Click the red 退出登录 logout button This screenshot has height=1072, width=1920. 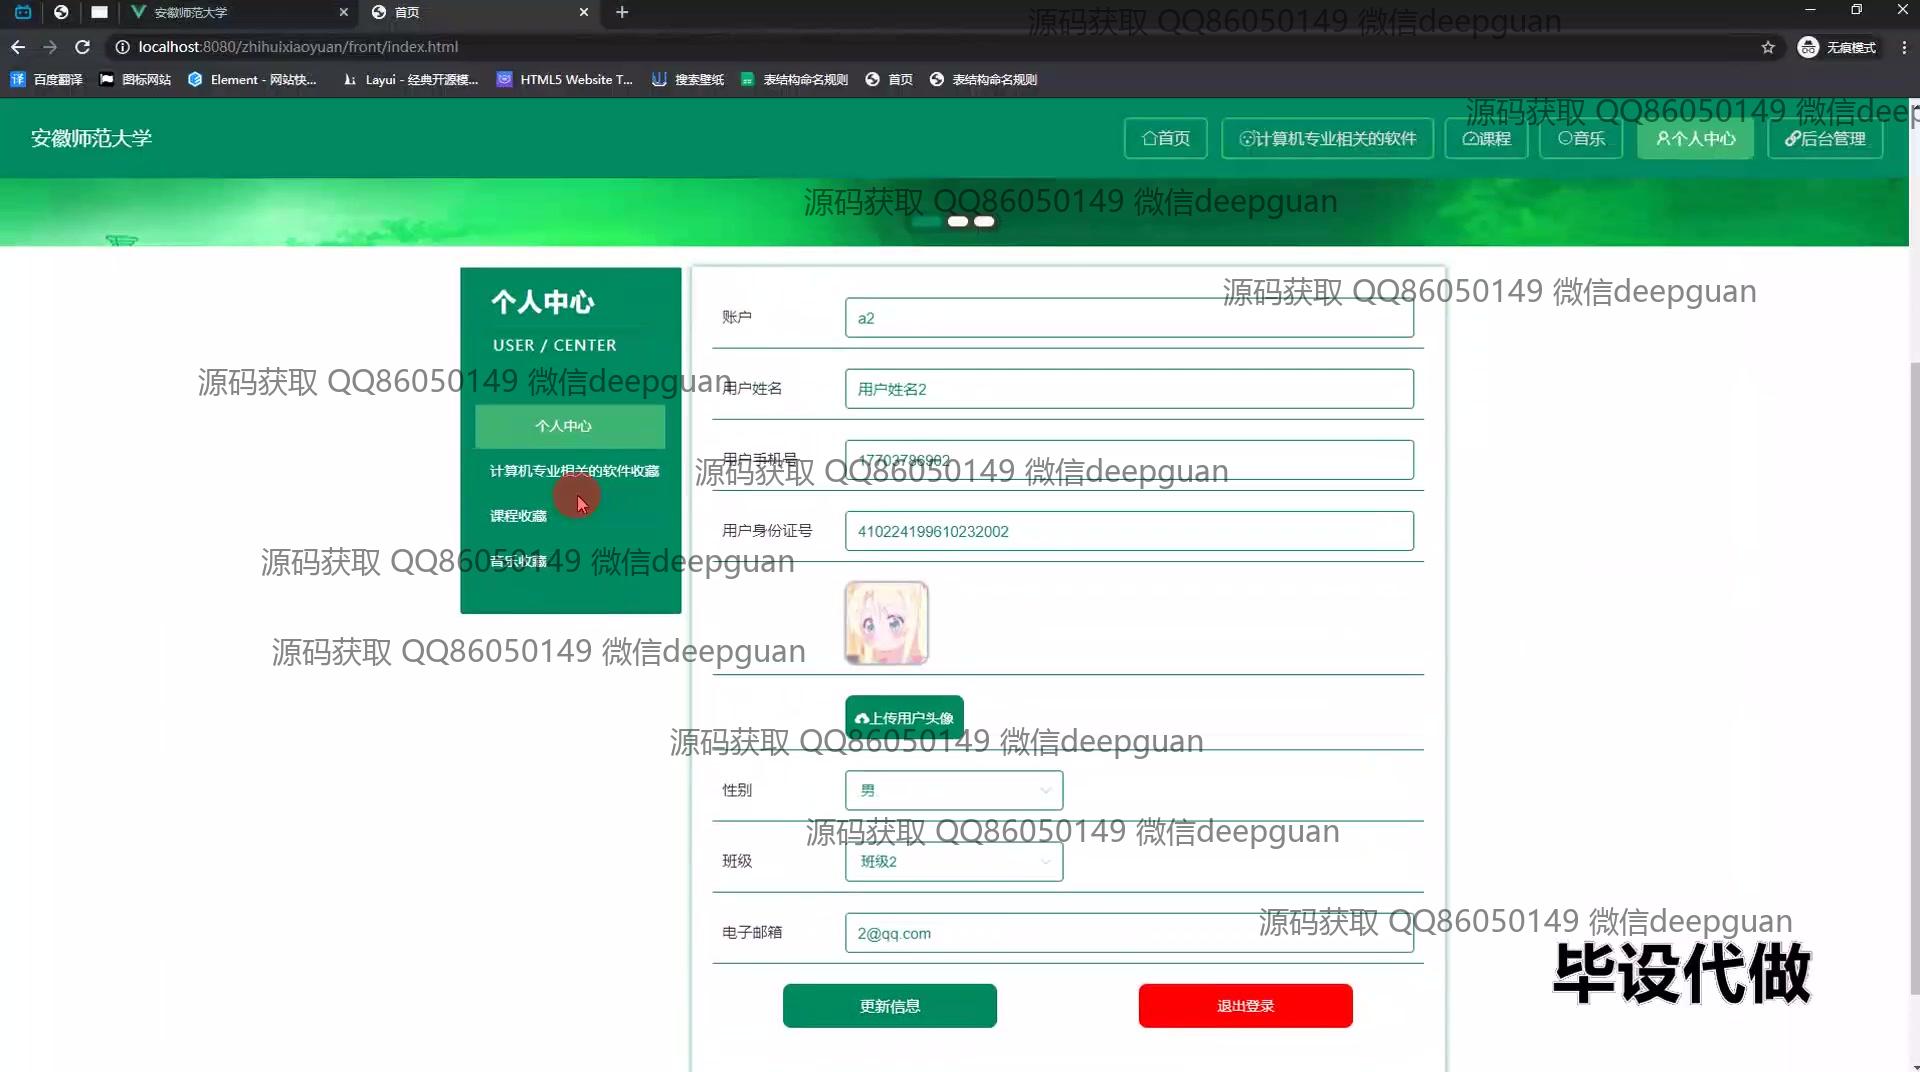pyautogui.click(x=1244, y=1005)
